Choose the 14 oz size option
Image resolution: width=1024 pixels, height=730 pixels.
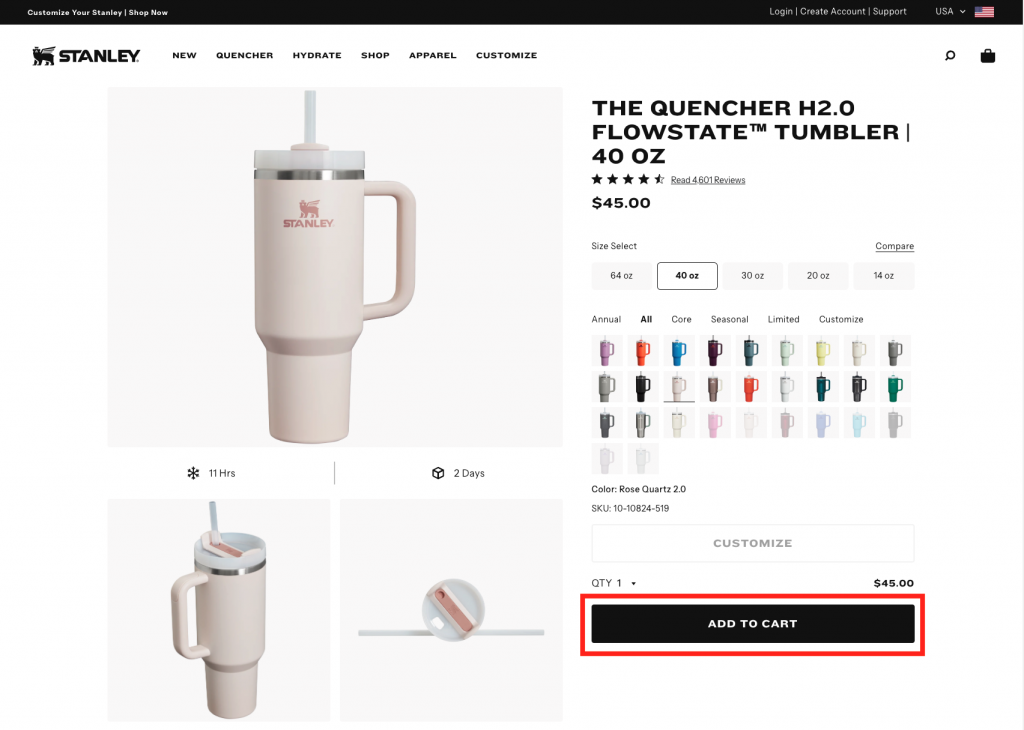click(x=884, y=276)
